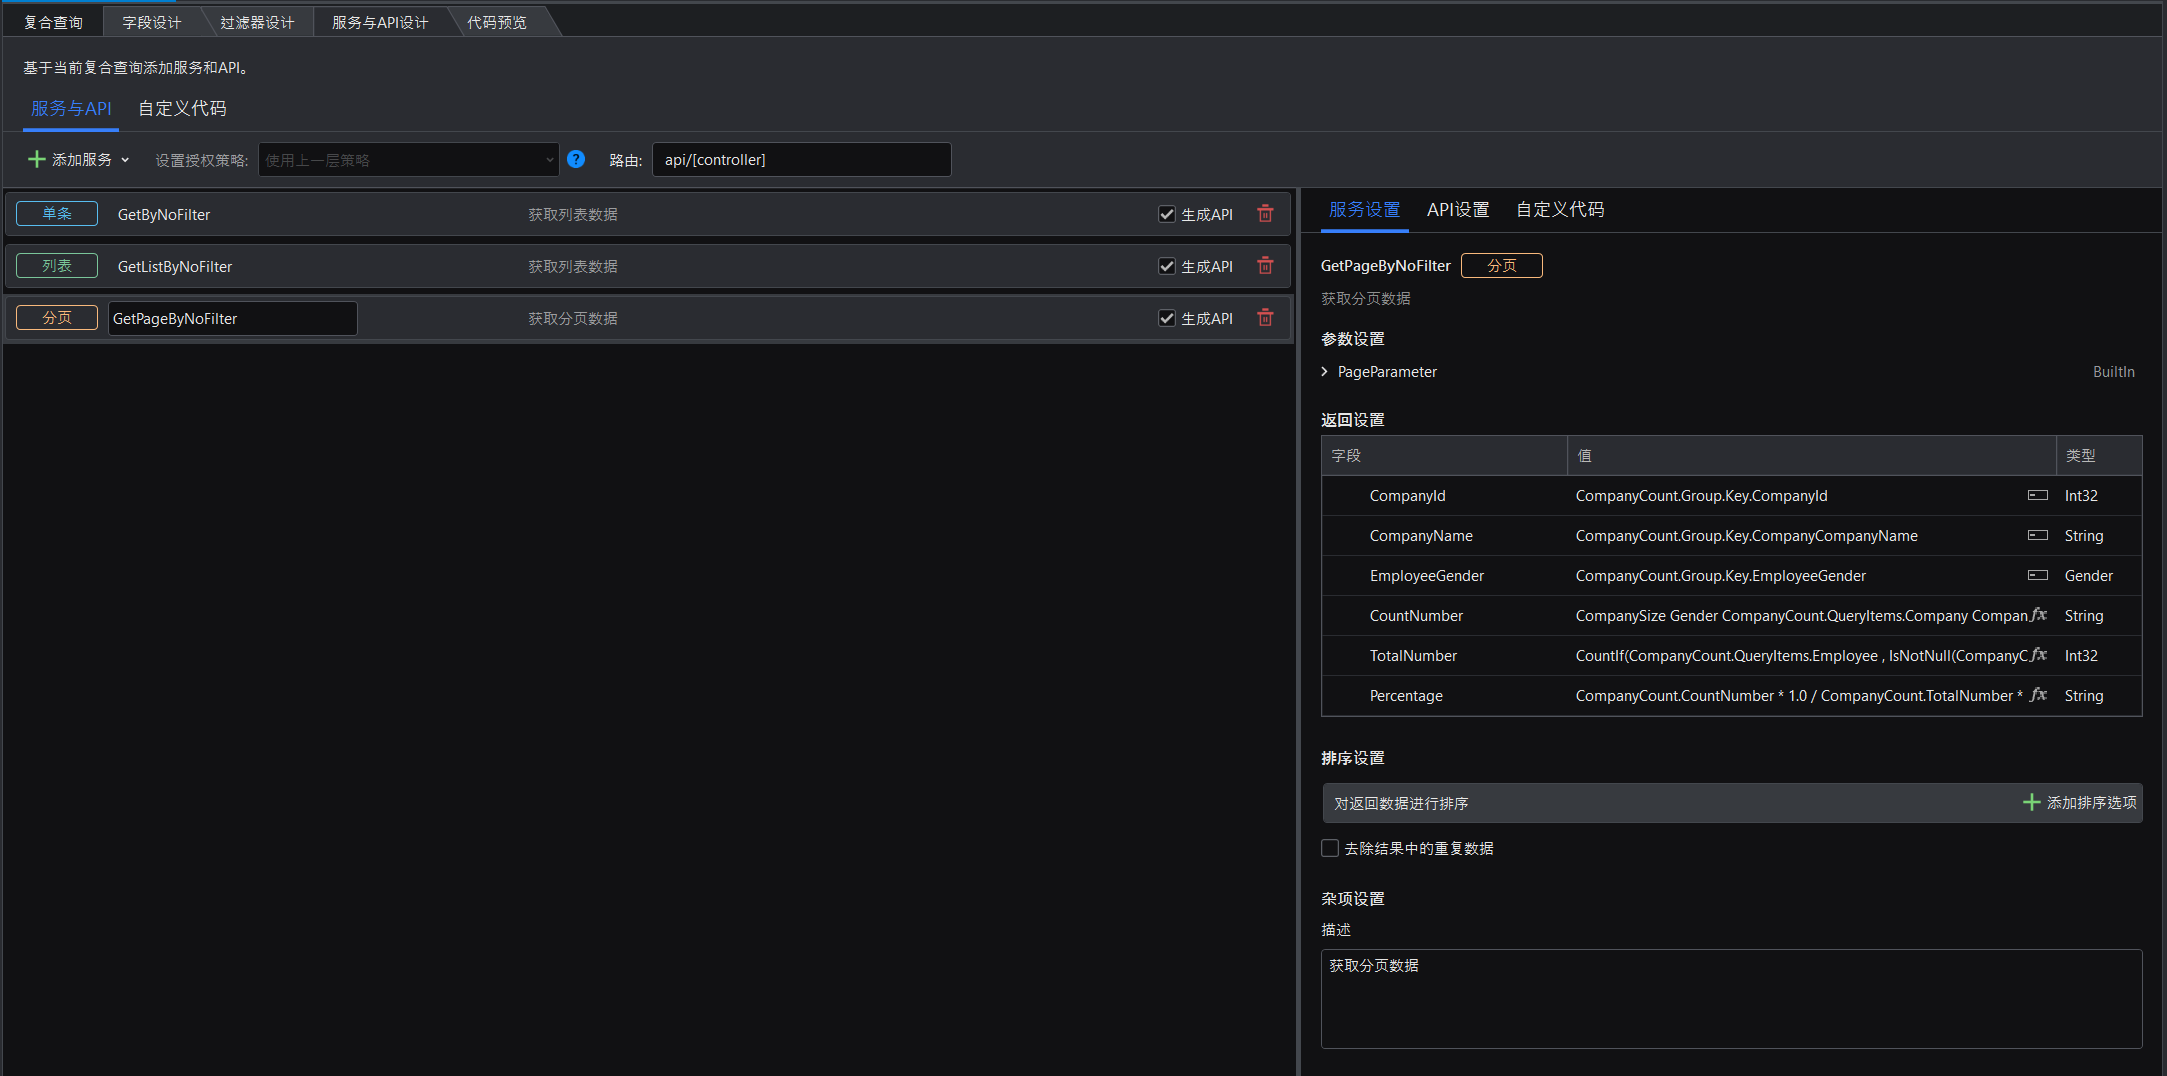Click the 字段 column header

[1444, 455]
